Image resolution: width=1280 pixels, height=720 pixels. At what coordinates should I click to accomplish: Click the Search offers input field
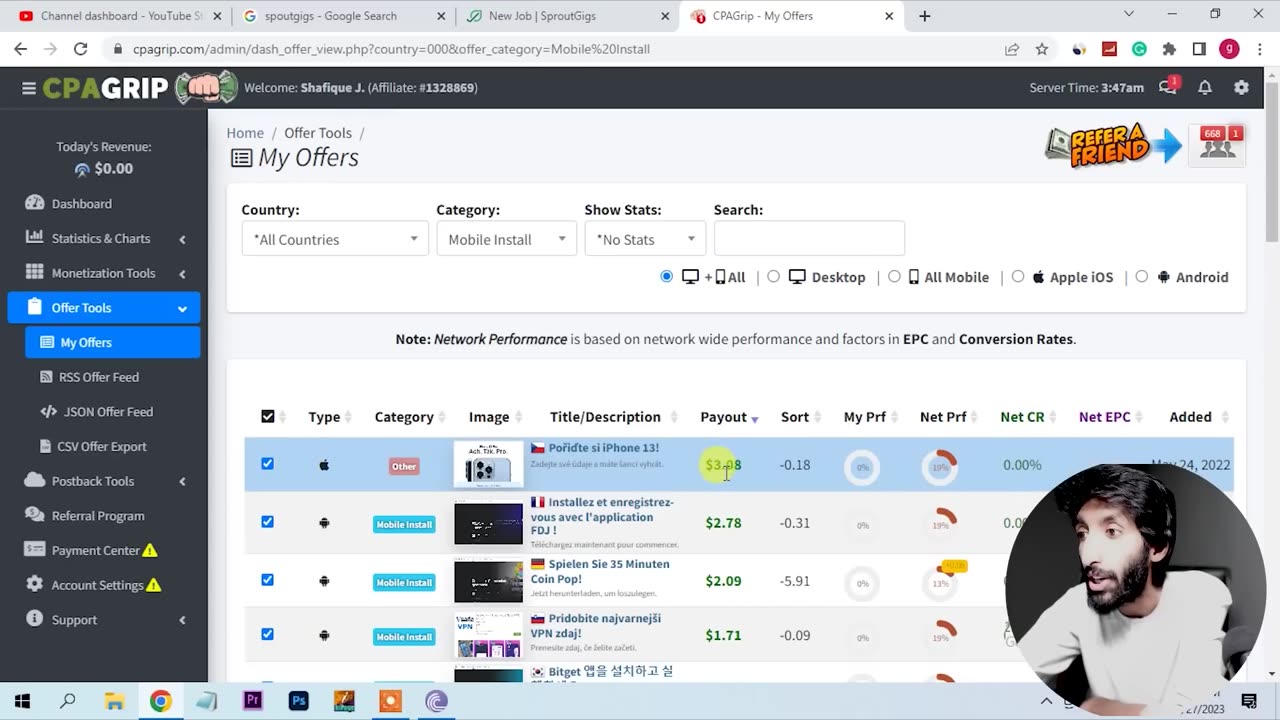point(809,239)
